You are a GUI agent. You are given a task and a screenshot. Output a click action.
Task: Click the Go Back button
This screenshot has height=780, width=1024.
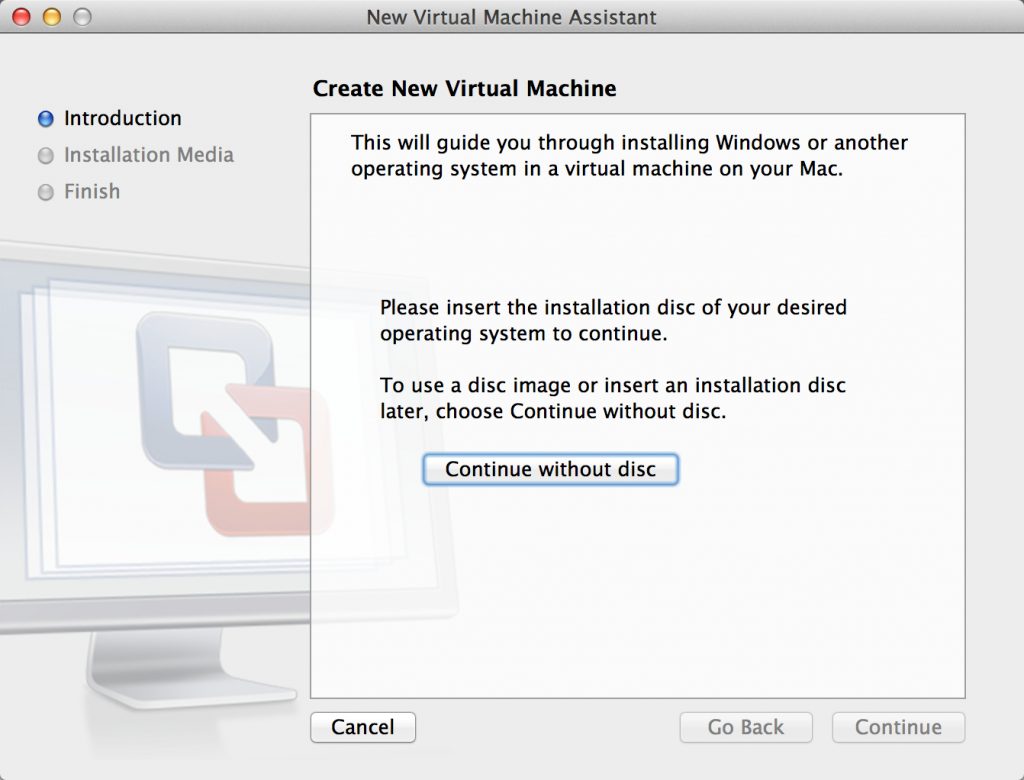tap(746, 727)
